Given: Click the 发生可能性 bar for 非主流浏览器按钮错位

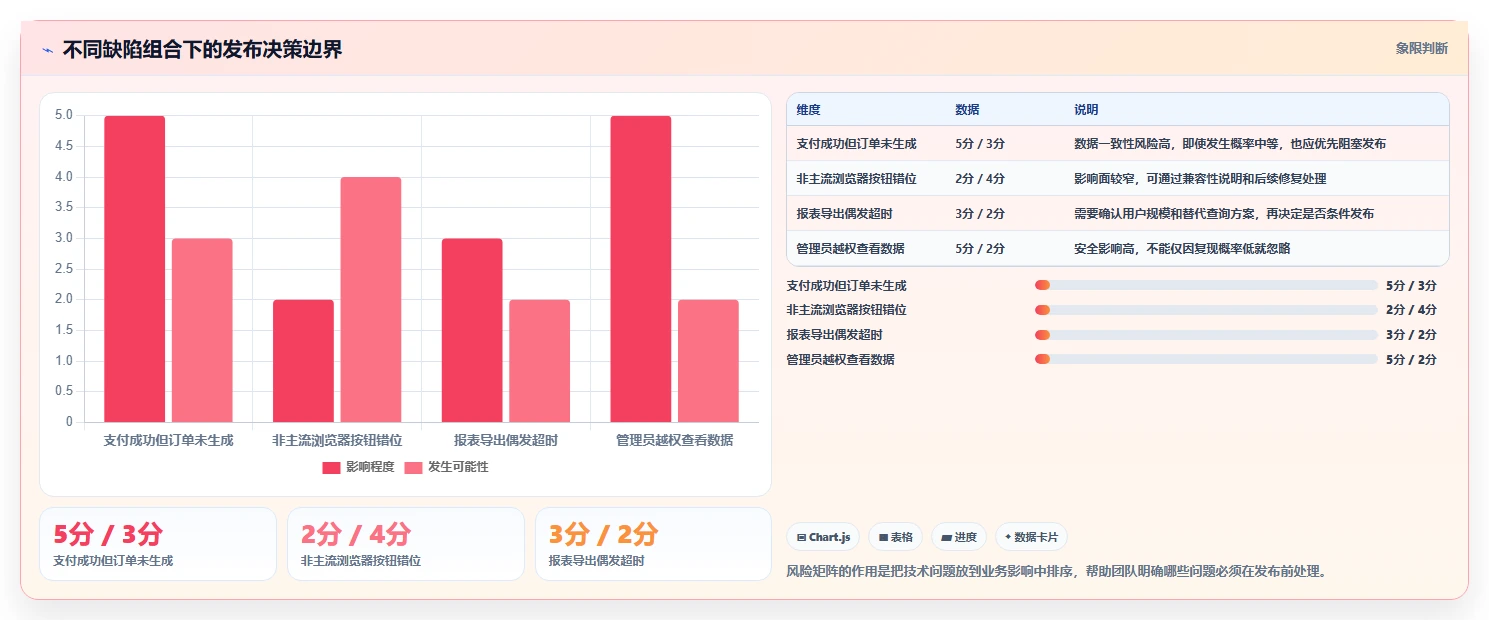Looking at the screenshot, I should click(x=371, y=300).
